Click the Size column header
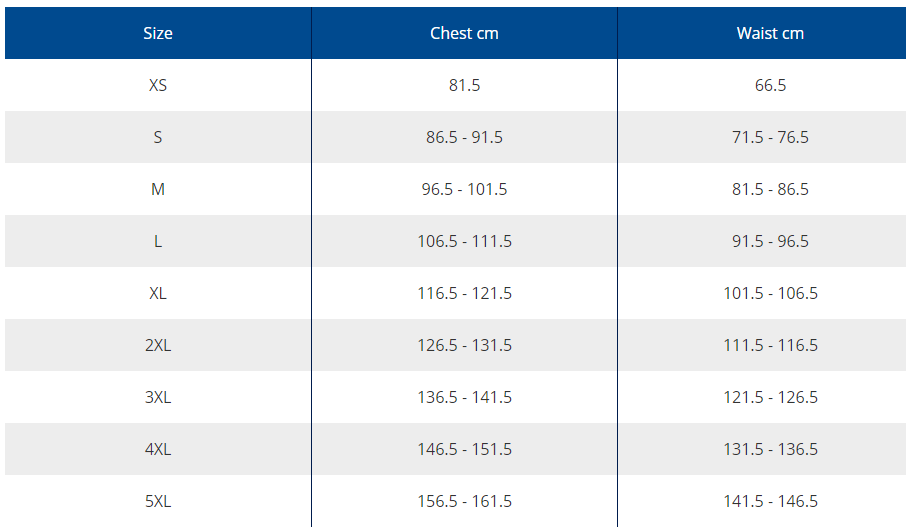 tap(158, 33)
